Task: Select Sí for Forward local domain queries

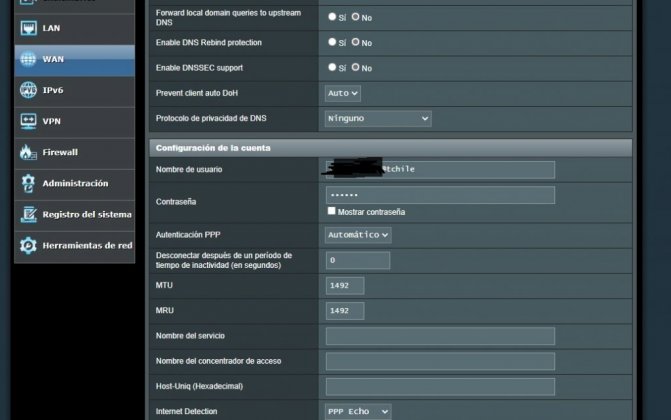Action: (x=332, y=17)
